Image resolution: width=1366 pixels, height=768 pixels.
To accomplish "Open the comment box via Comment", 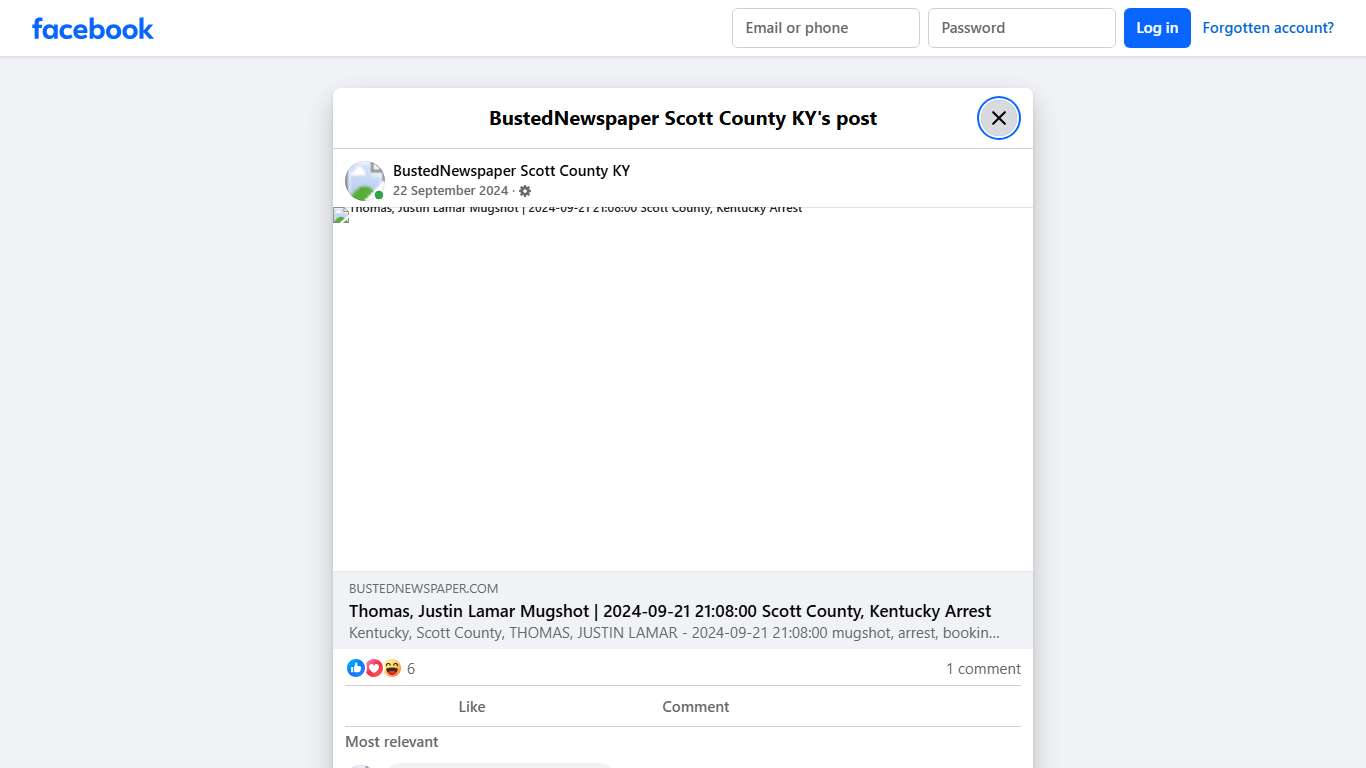I will pyautogui.click(x=695, y=707).
